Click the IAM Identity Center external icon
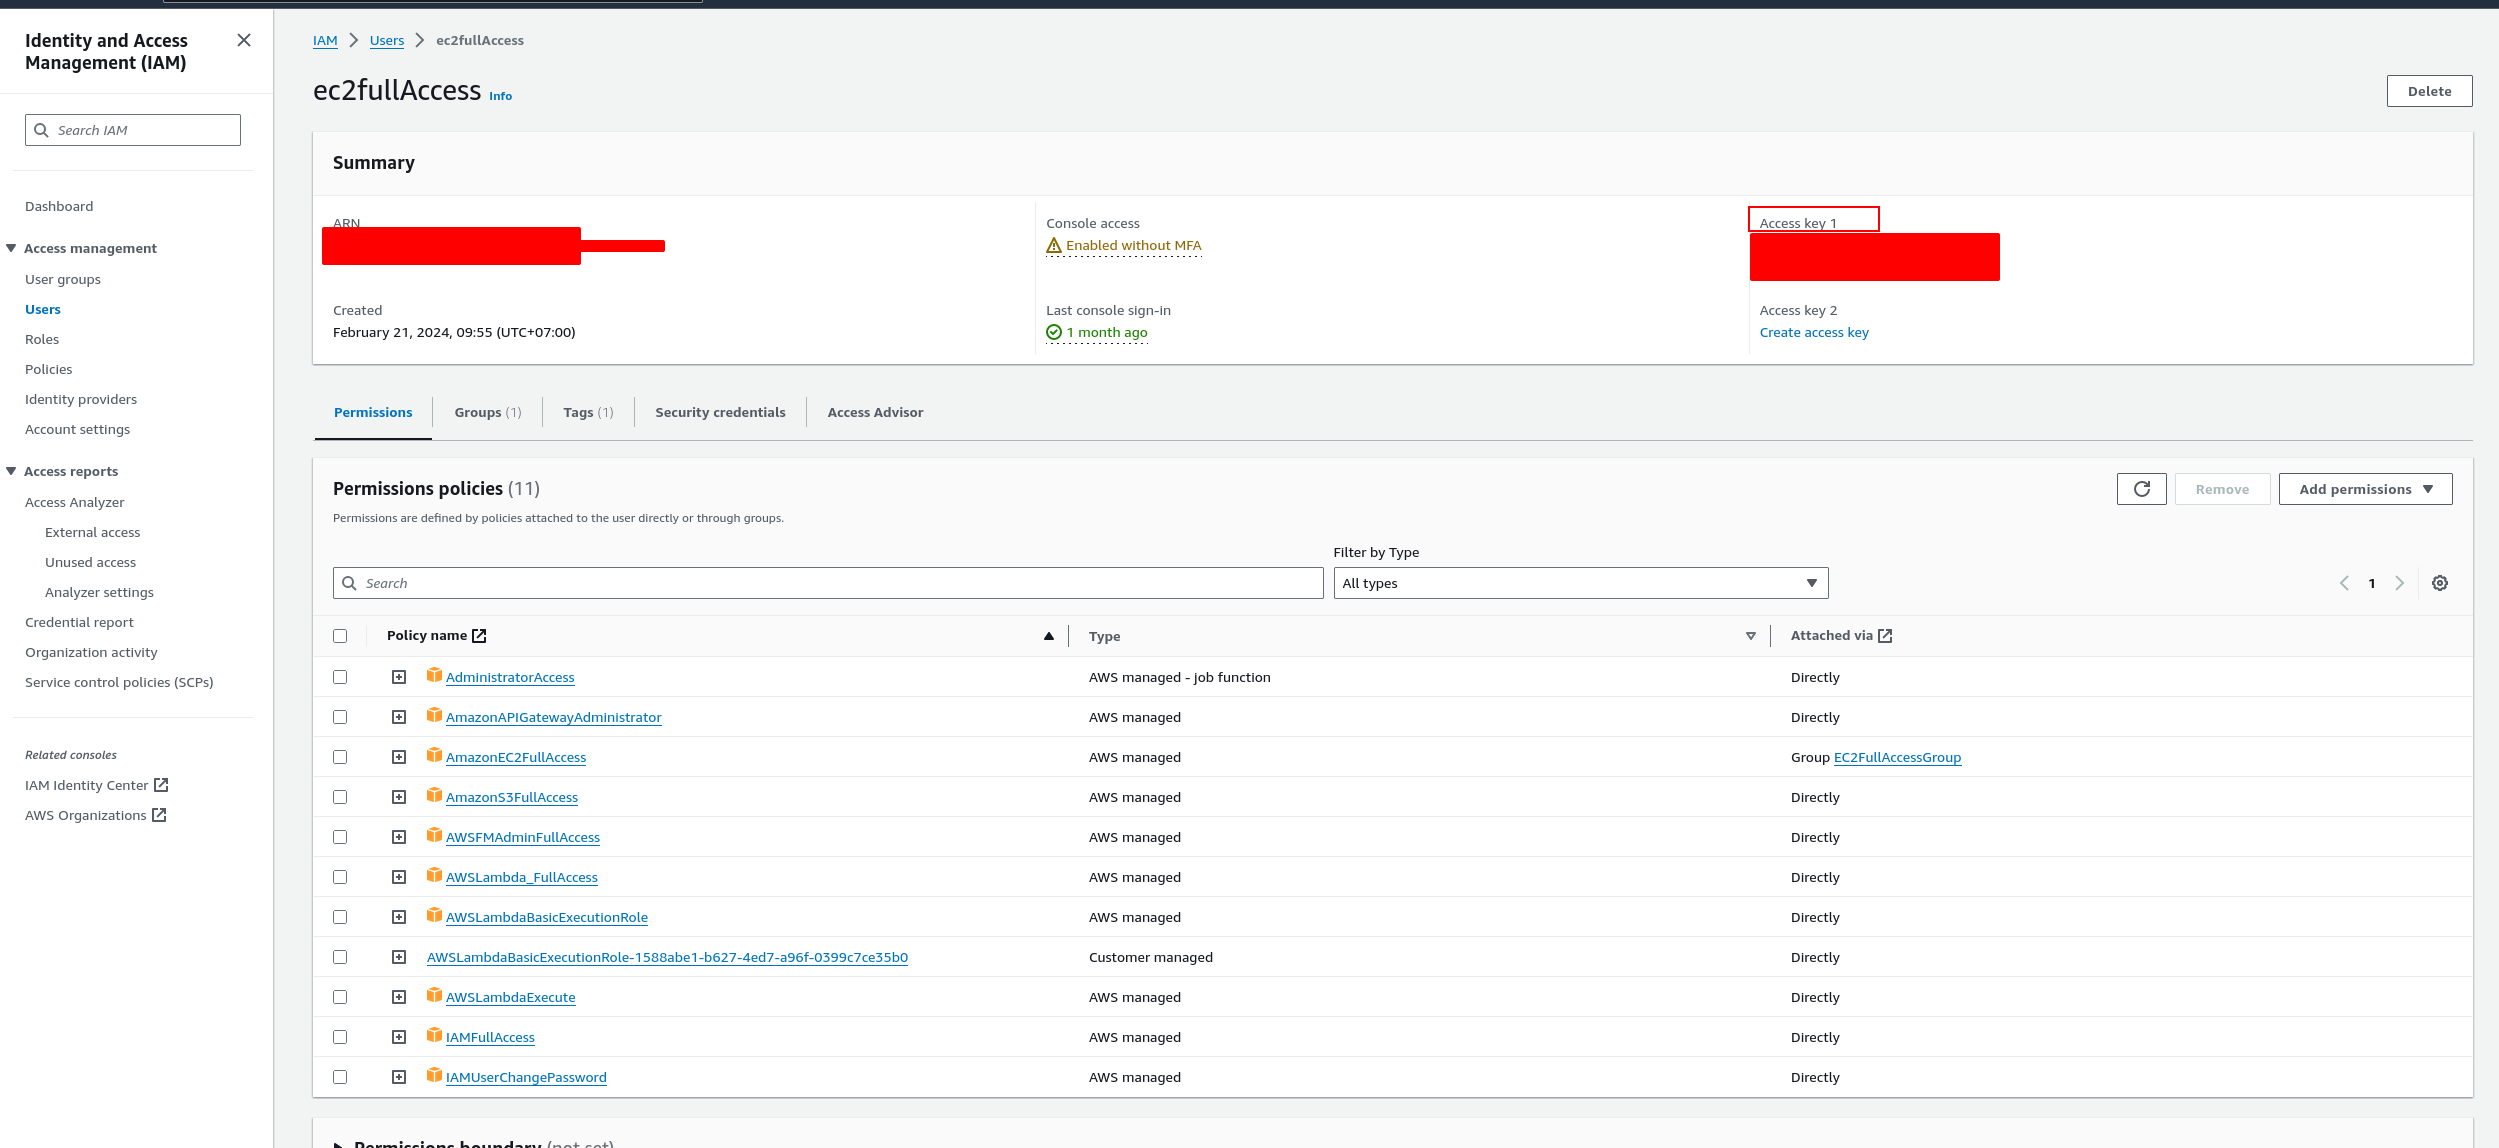The height and width of the screenshot is (1148, 2499). pos(161,785)
